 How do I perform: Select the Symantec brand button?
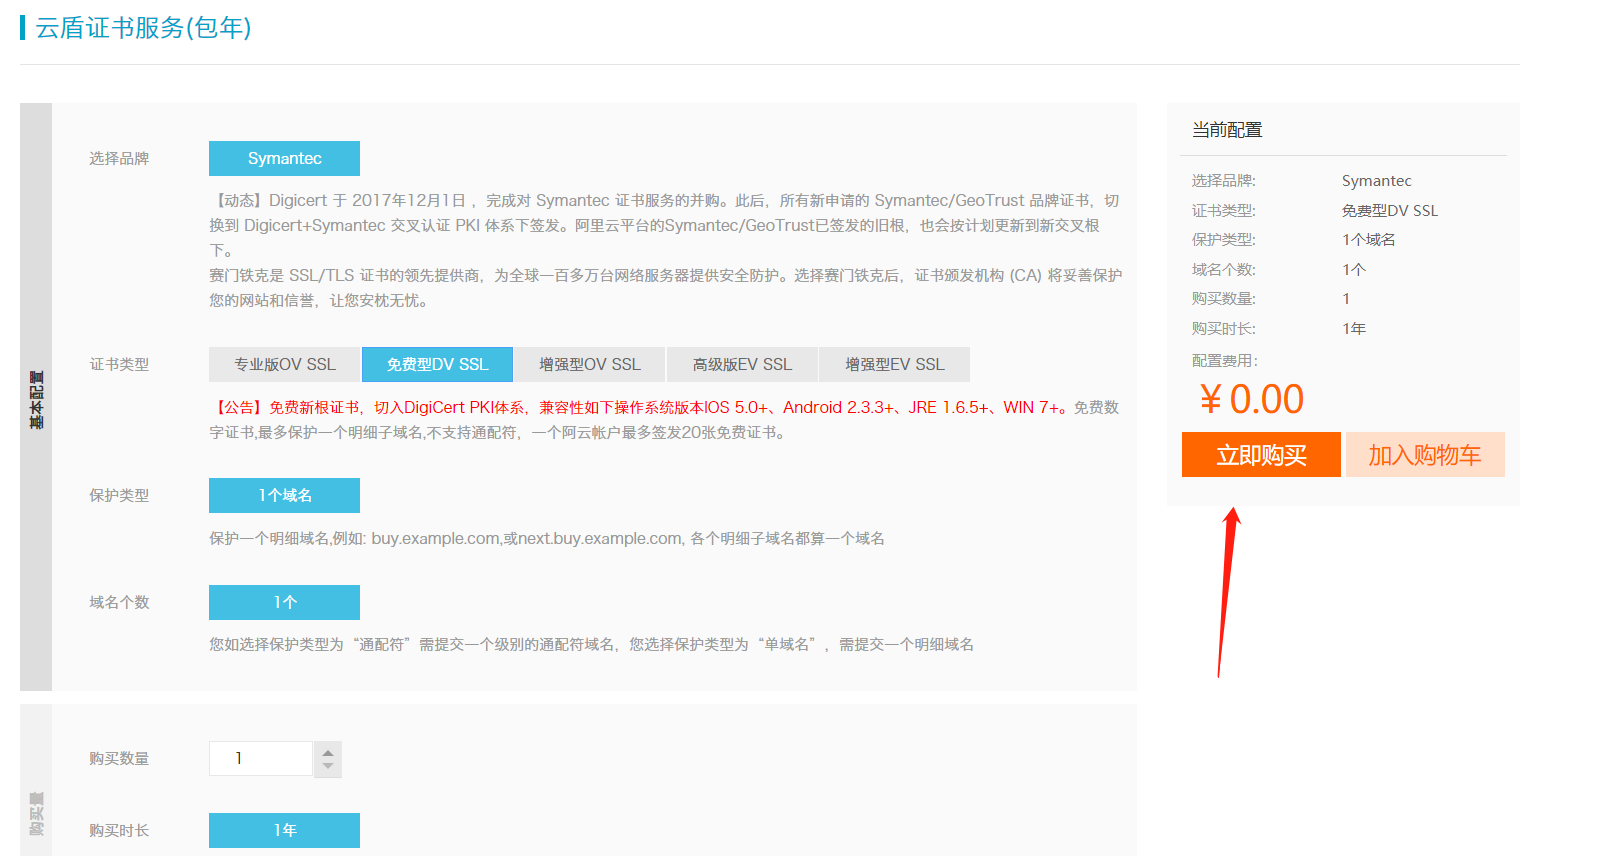coord(284,158)
